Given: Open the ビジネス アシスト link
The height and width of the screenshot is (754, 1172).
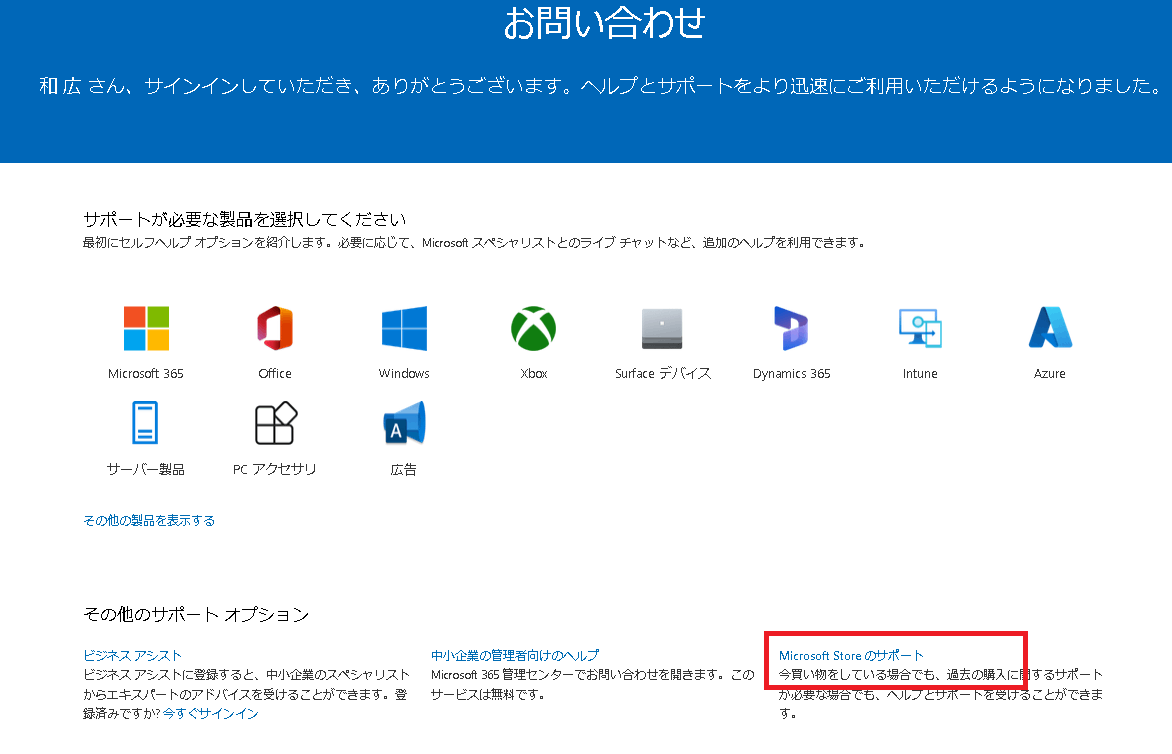Looking at the screenshot, I should pyautogui.click(x=132, y=655).
